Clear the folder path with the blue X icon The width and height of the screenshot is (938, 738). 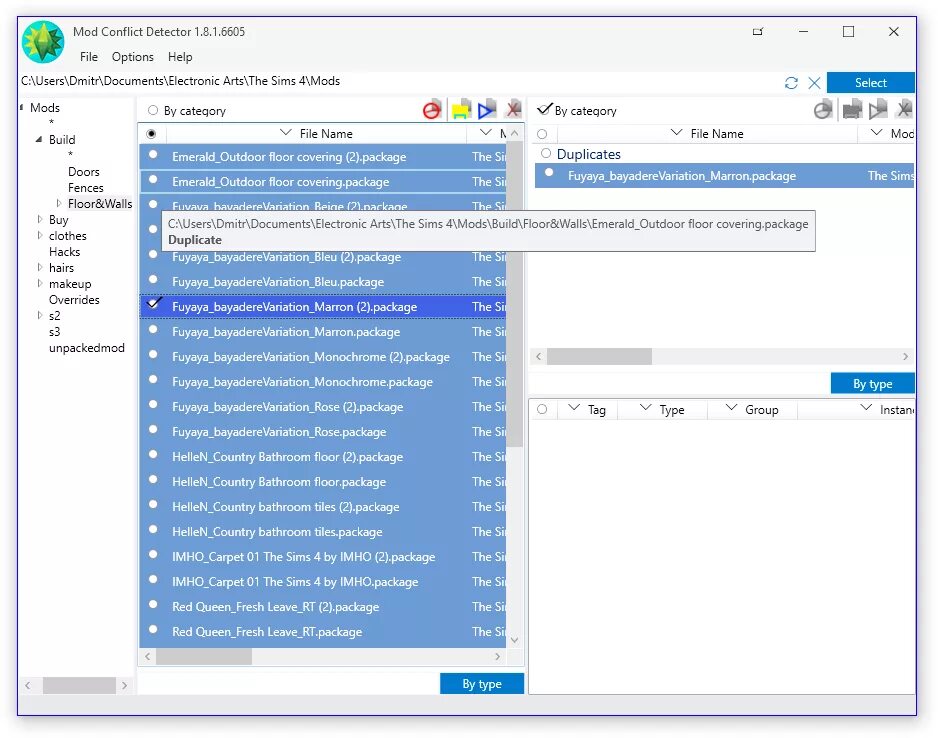point(814,83)
